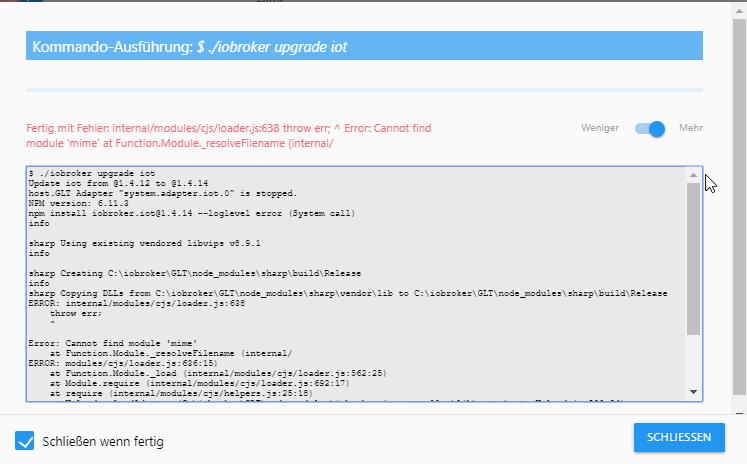The height and width of the screenshot is (464, 747).
Task: Click 'Schließen wenn fertig' label text
Action: point(103,442)
